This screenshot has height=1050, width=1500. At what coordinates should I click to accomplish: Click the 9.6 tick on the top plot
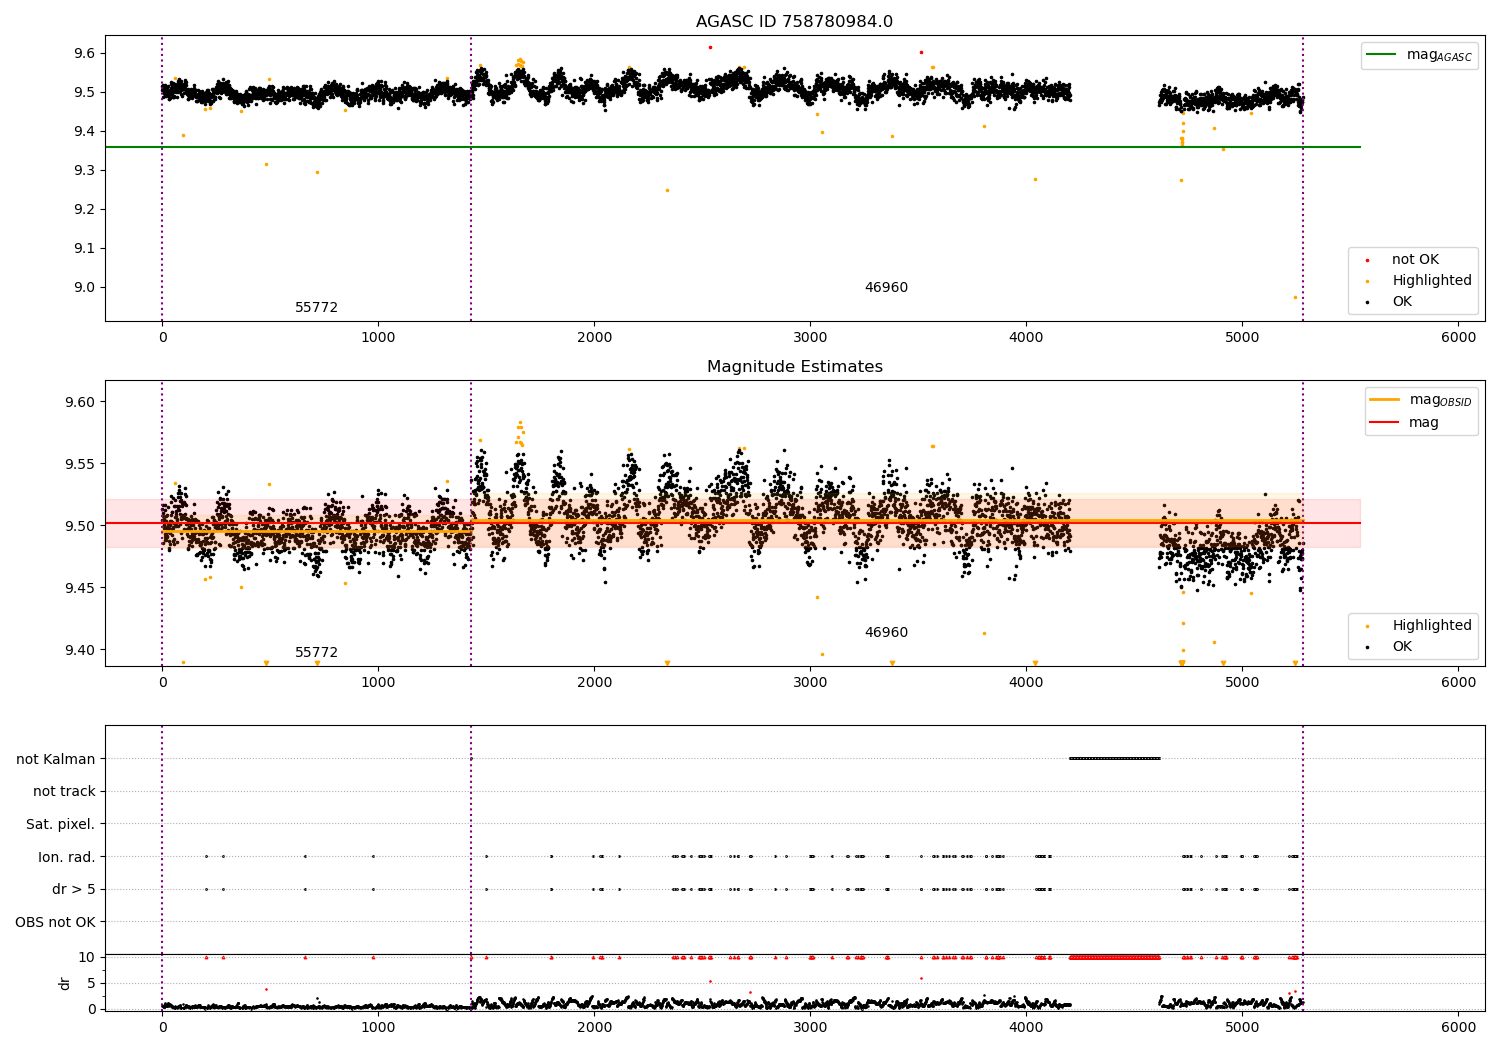click(x=83, y=53)
